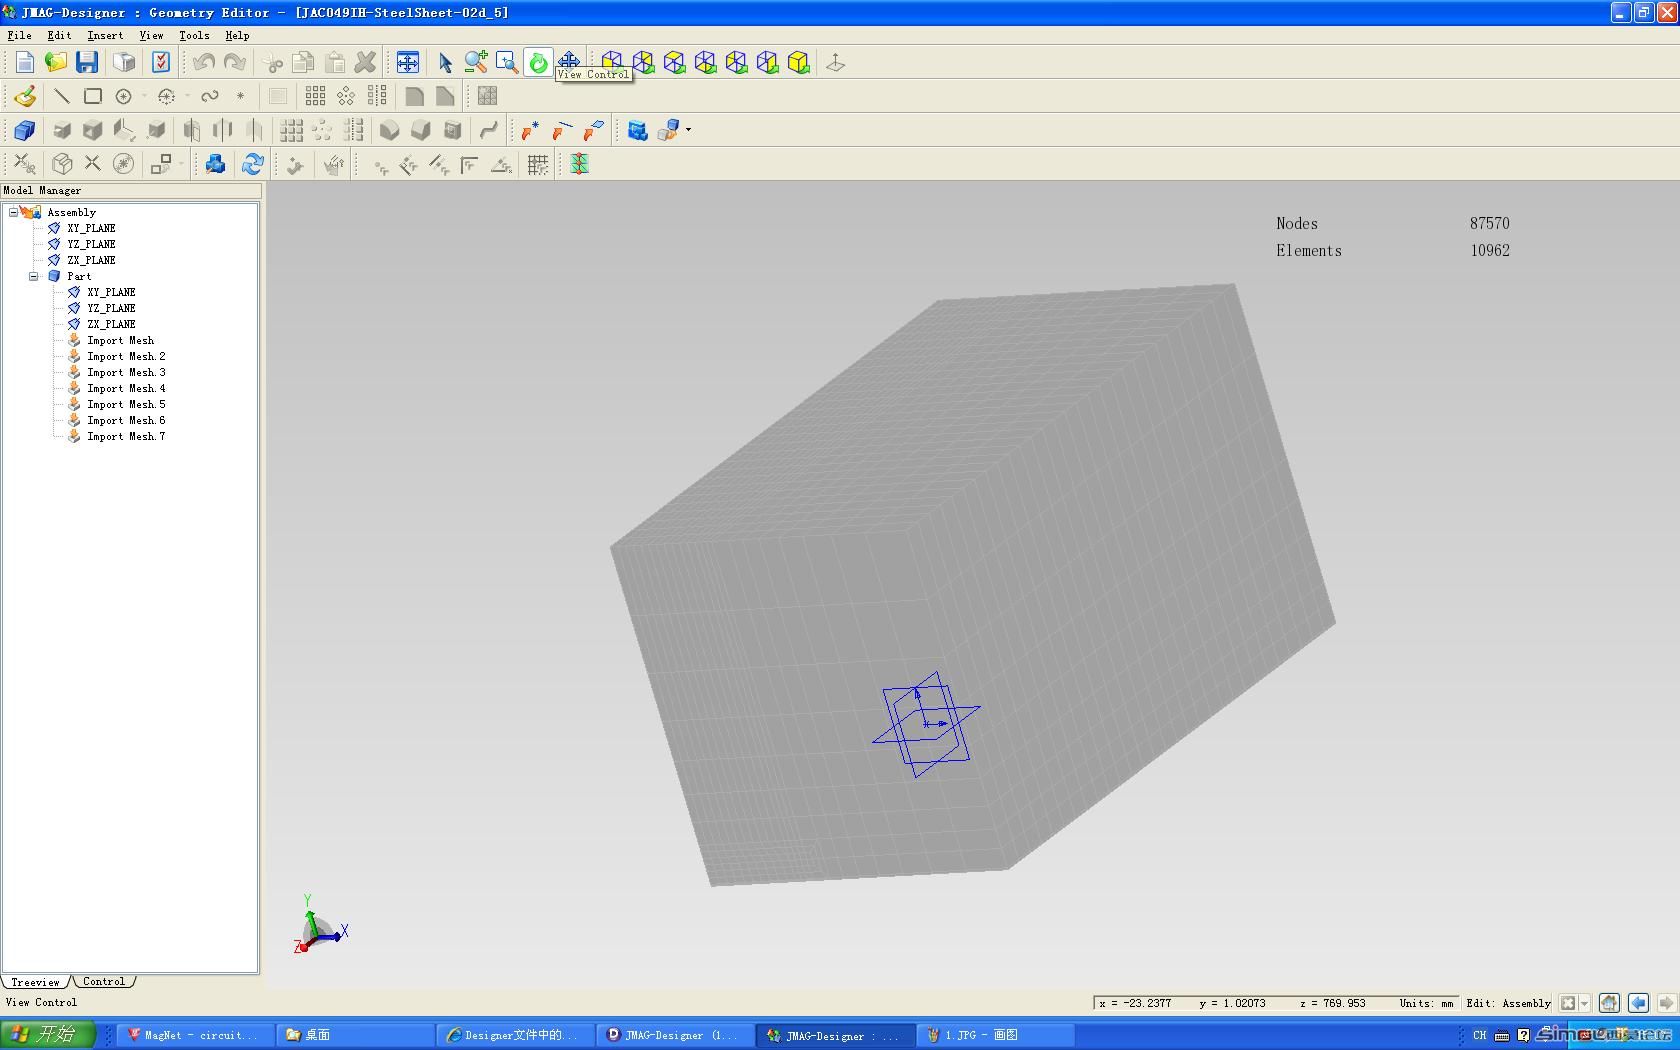The height and width of the screenshot is (1050, 1680).
Task: Toggle the green Rotate view tool
Action: click(x=538, y=63)
